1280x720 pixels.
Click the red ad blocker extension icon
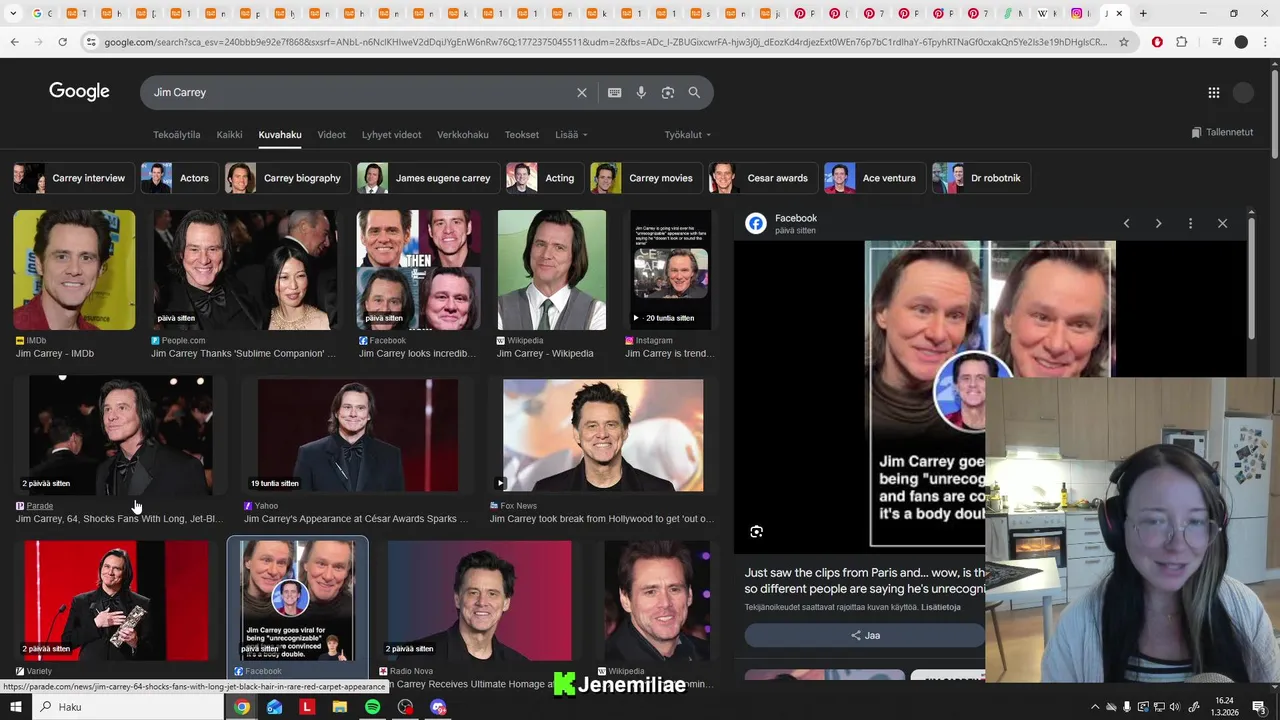pyautogui.click(x=1157, y=42)
